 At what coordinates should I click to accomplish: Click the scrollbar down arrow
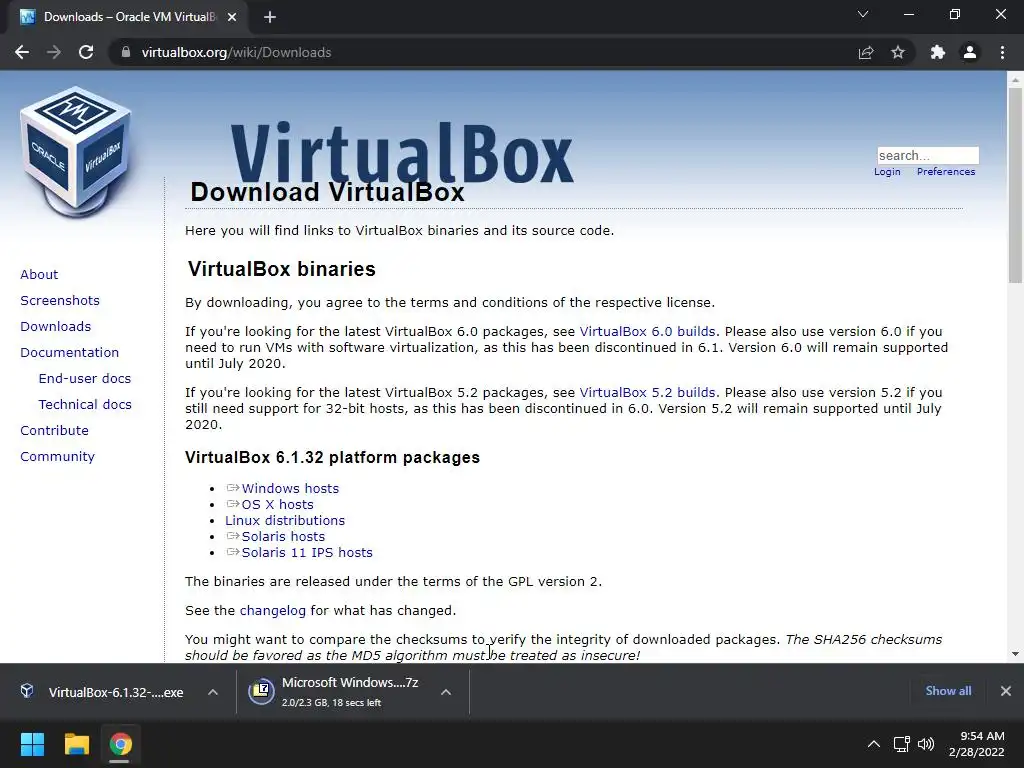tap(1015, 654)
